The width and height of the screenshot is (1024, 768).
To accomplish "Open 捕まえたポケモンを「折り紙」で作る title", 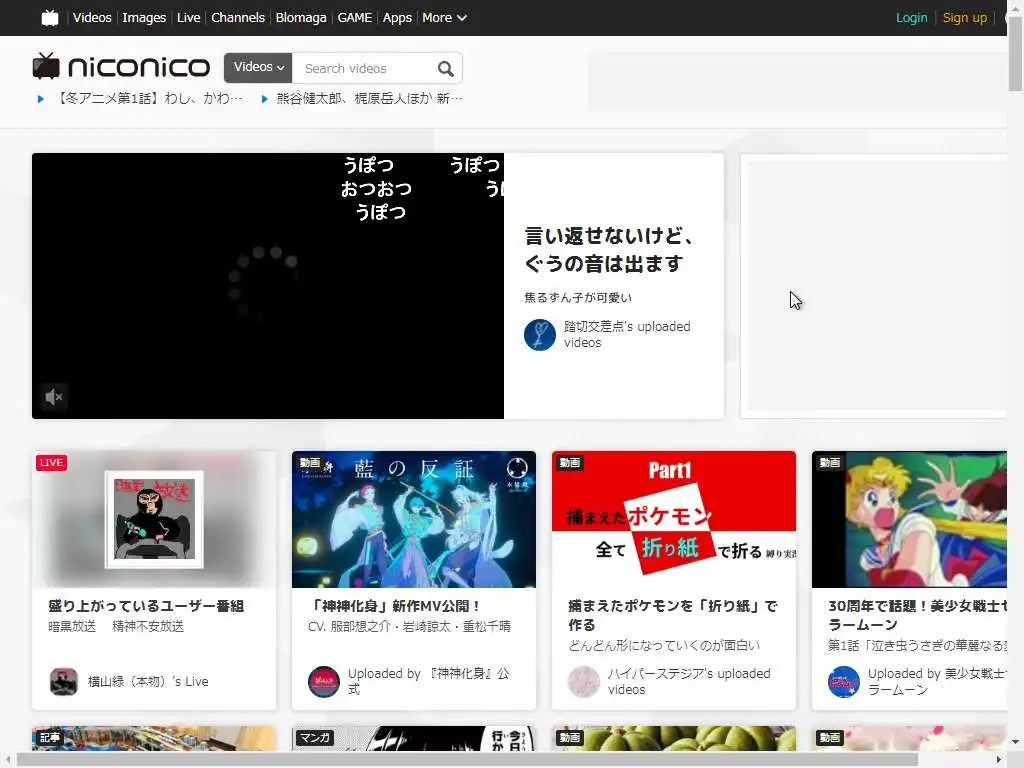I will 673,615.
